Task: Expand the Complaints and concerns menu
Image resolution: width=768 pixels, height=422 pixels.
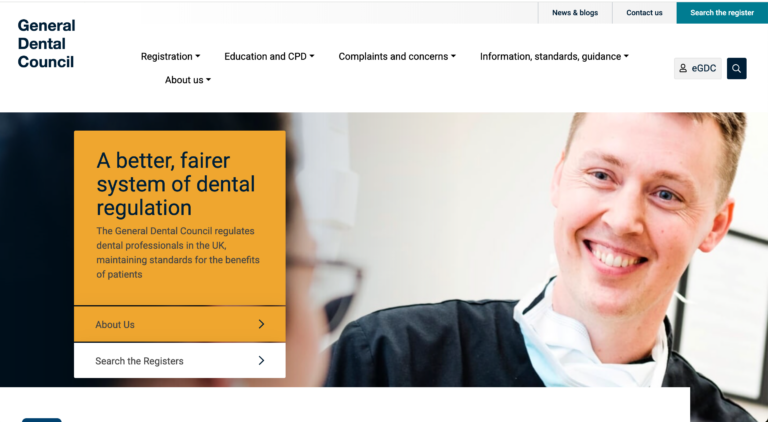Action: [397, 56]
